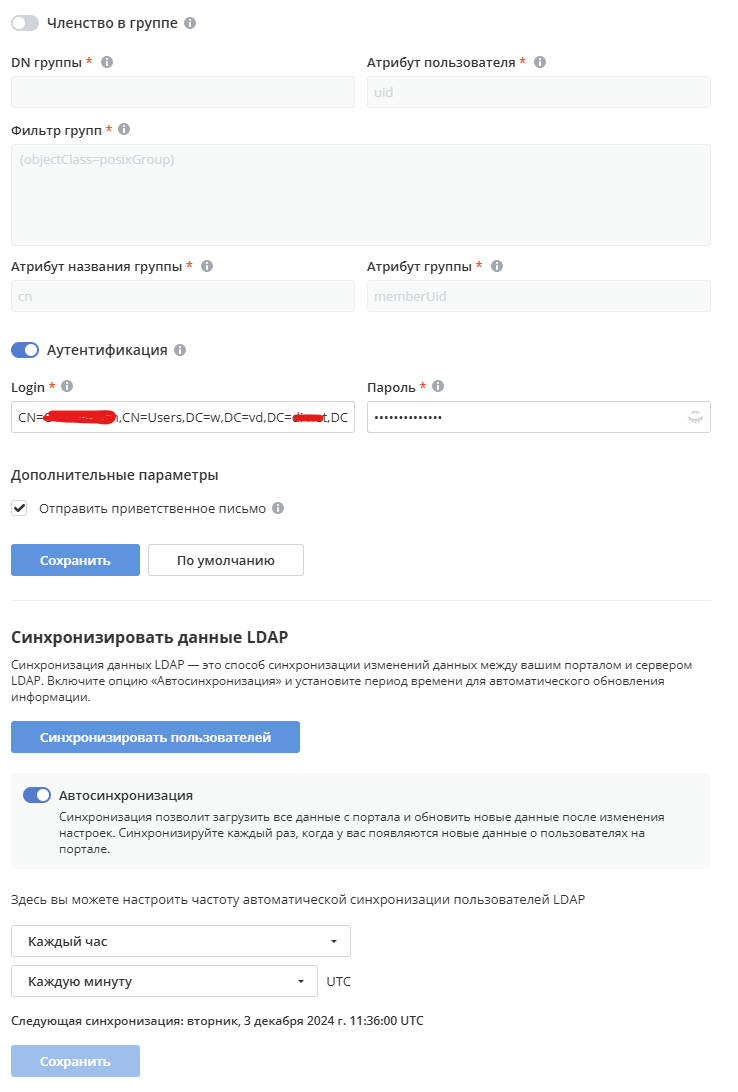Show password with eye icon in Пароль field
The width and height of the screenshot is (738, 1092).
click(x=695, y=417)
